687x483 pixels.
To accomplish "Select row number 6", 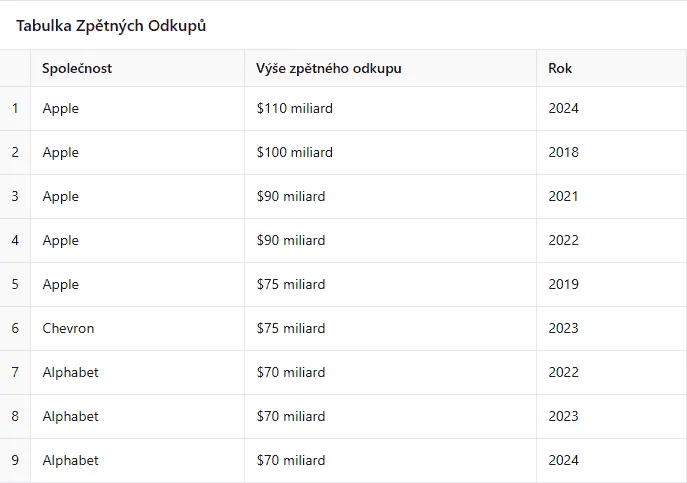I will (15, 328).
